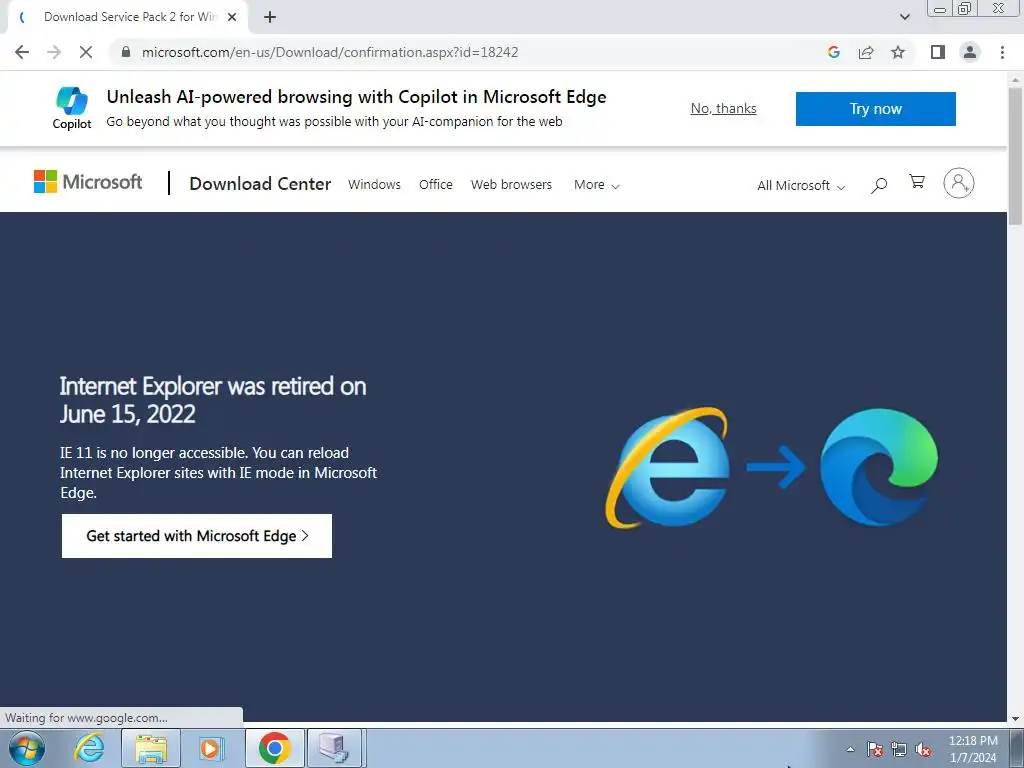Viewport: 1024px width, 768px height.
Task: Open Windows Media Player from taskbar
Action: pyautogui.click(x=210, y=748)
